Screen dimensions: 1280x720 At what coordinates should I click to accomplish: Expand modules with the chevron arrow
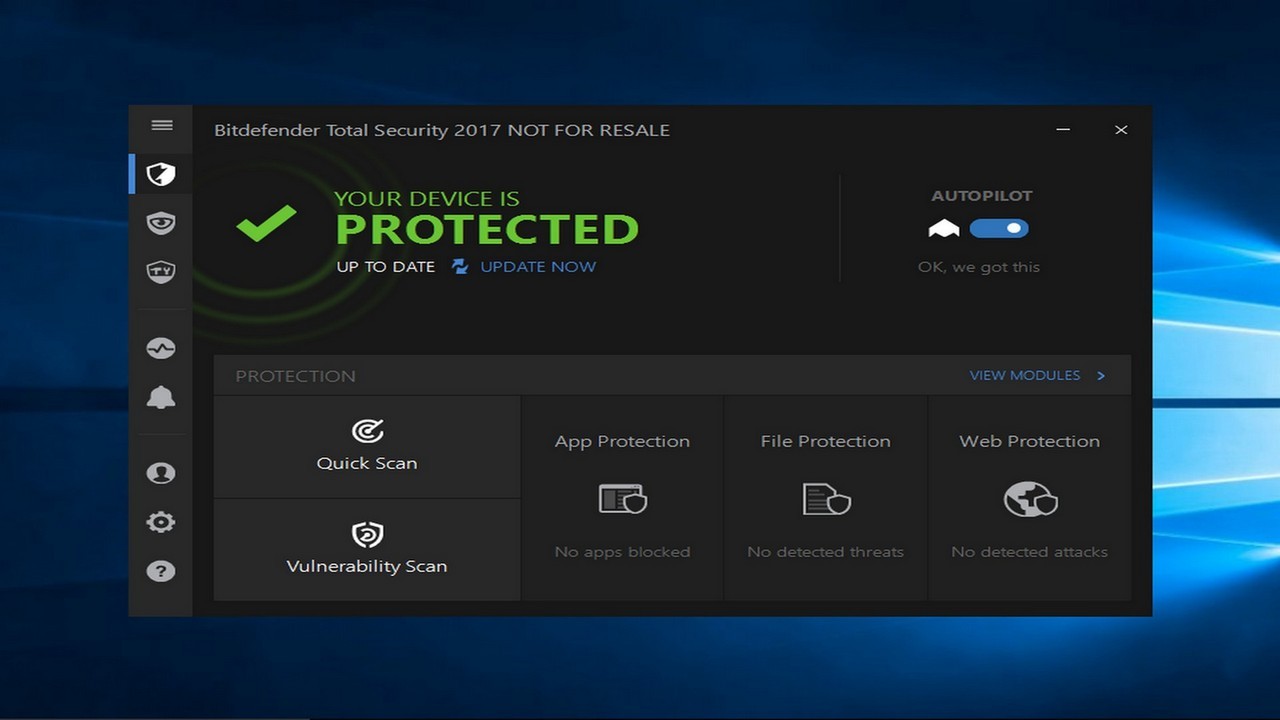[x=1101, y=376]
